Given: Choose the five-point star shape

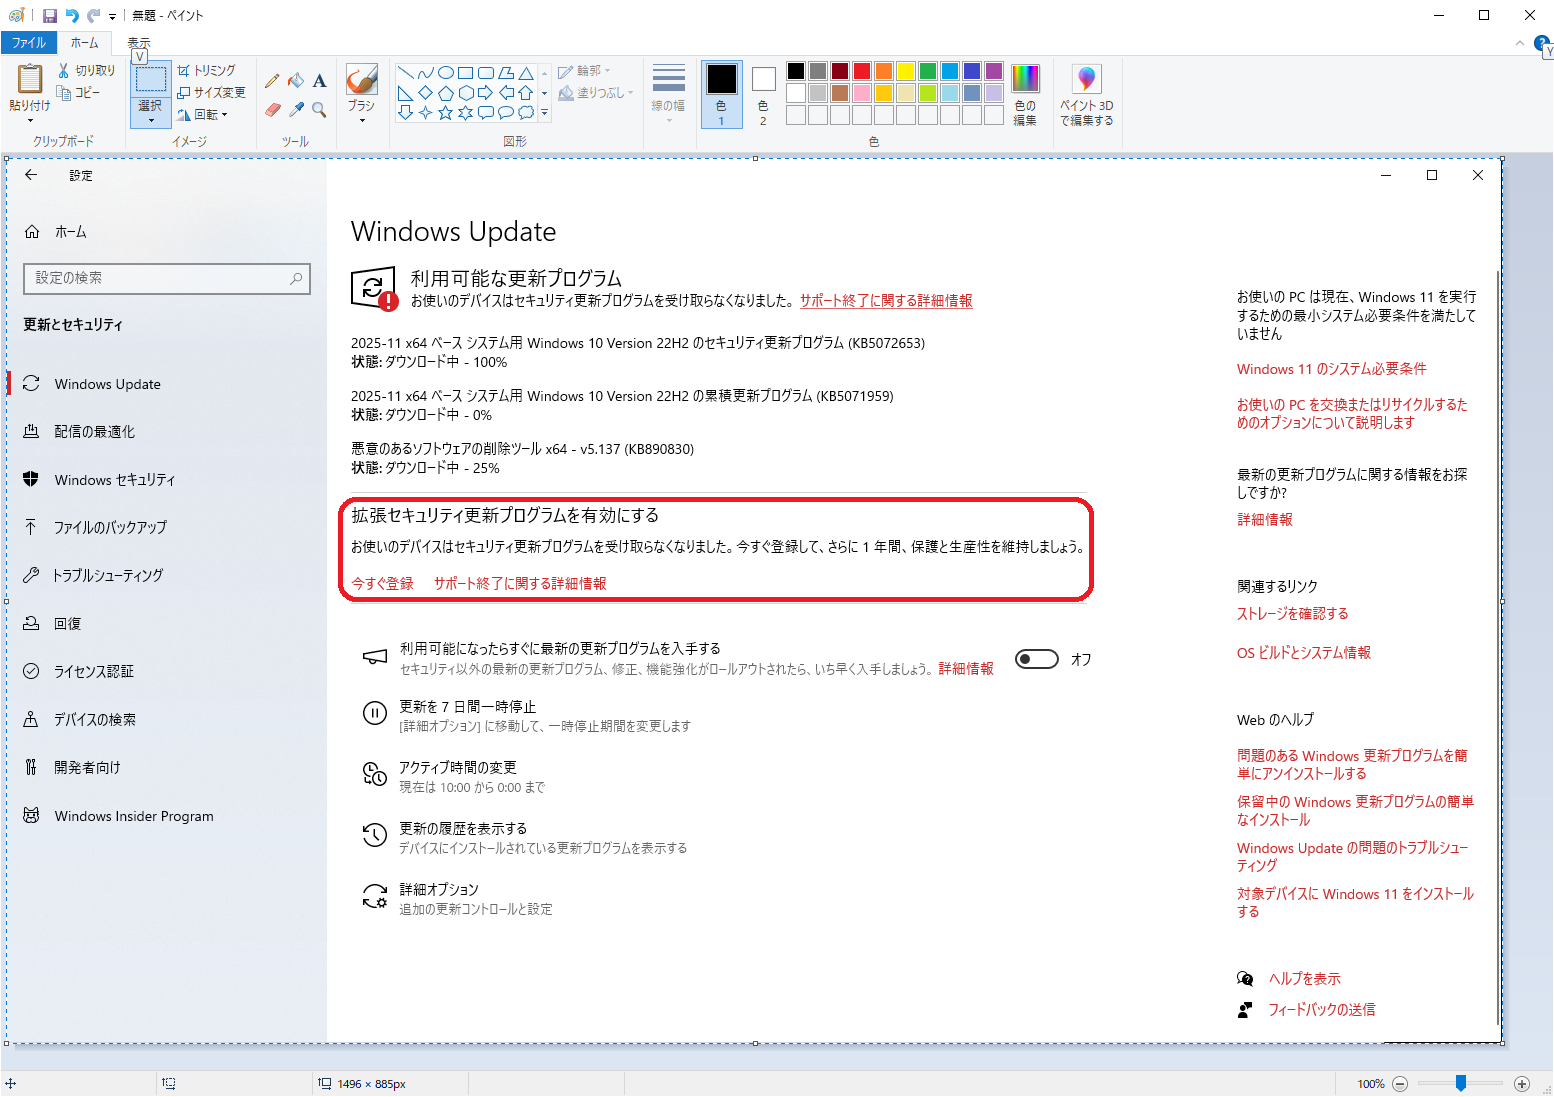Looking at the screenshot, I should pyautogui.click(x=446, y=112).
